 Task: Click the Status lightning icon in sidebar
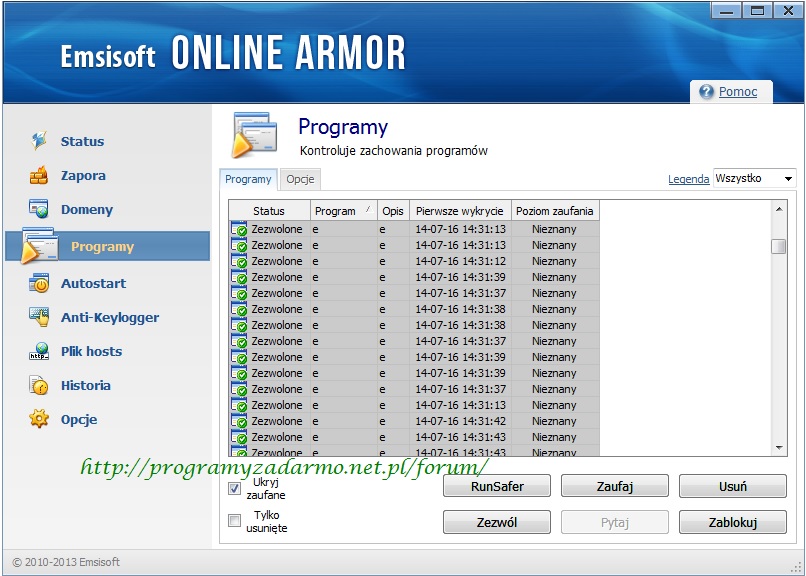click(39, 141)
